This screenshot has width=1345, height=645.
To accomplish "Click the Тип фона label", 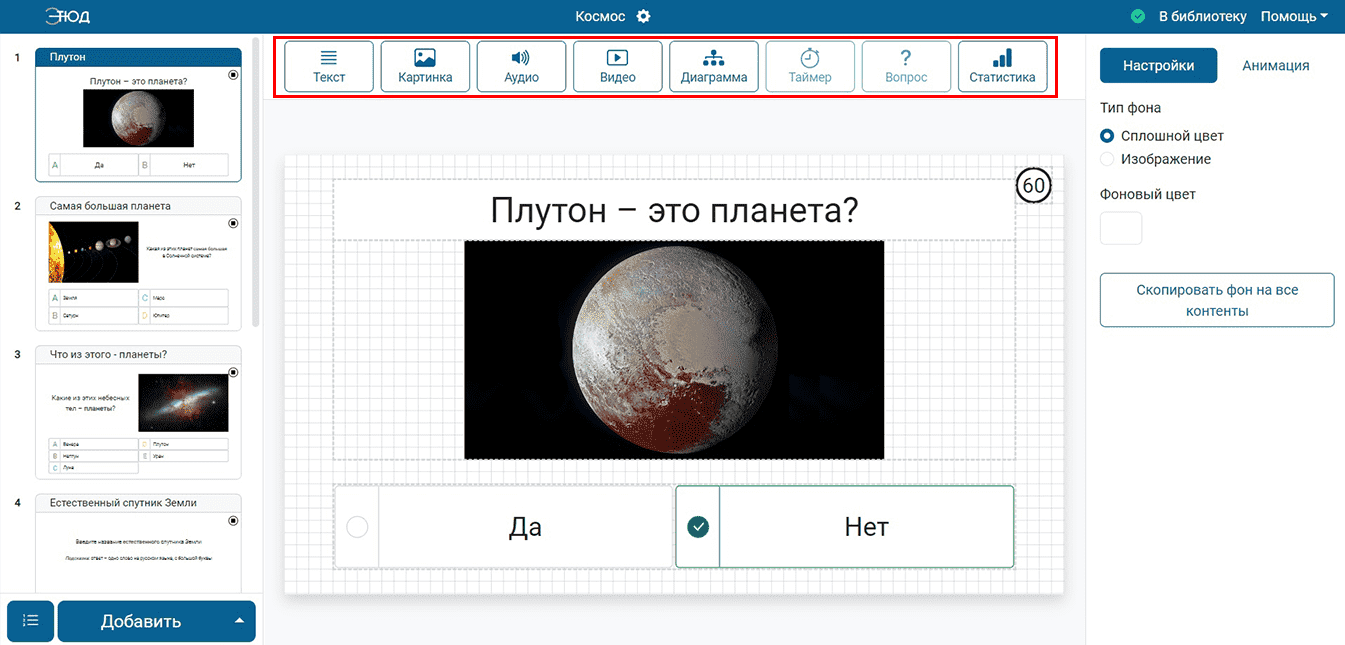I will pyautogui.click(x=1131, y=107).
